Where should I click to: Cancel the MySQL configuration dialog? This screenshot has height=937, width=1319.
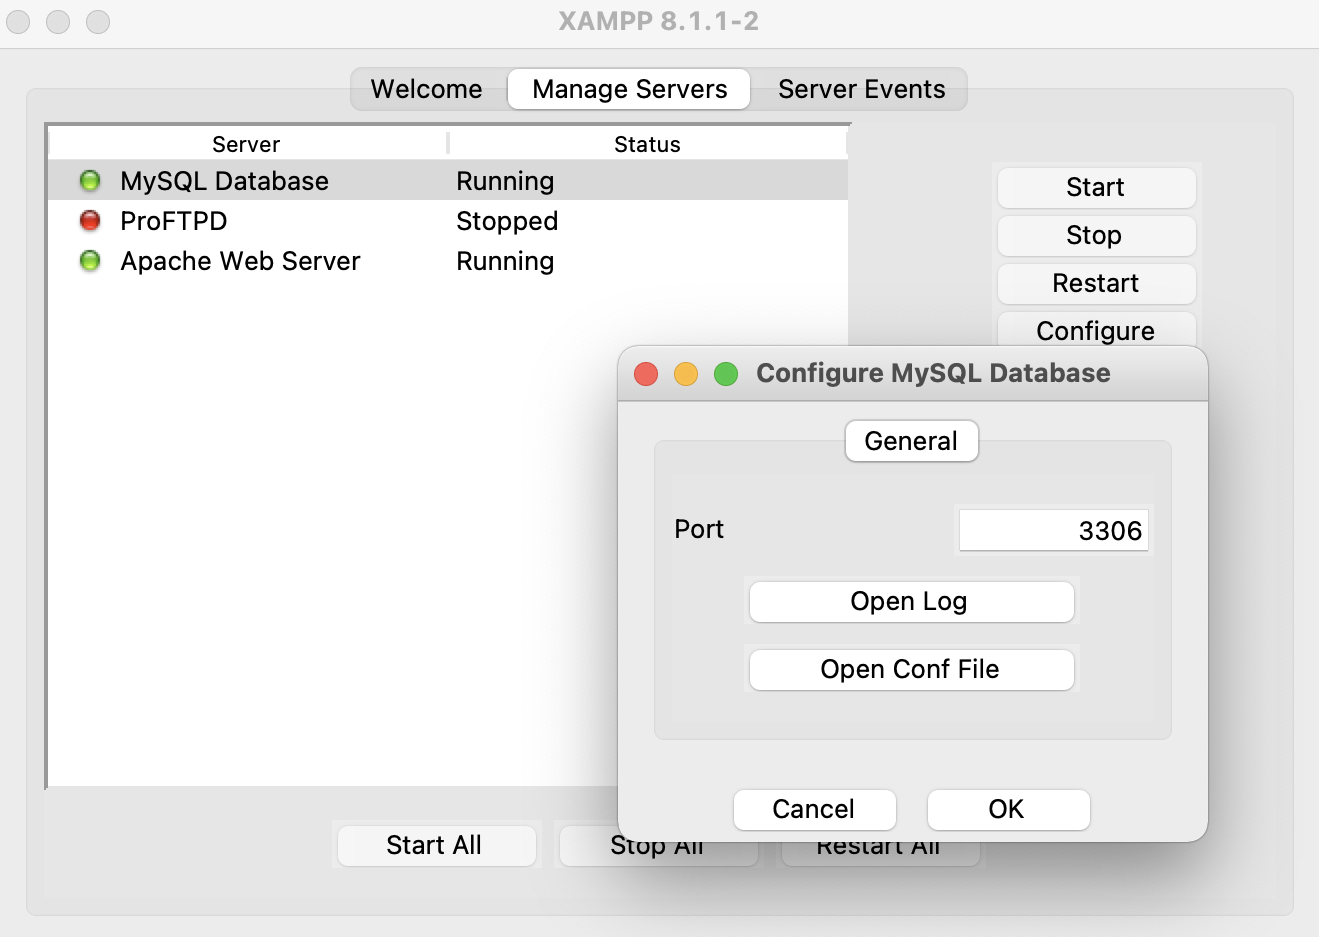point(814,810)
